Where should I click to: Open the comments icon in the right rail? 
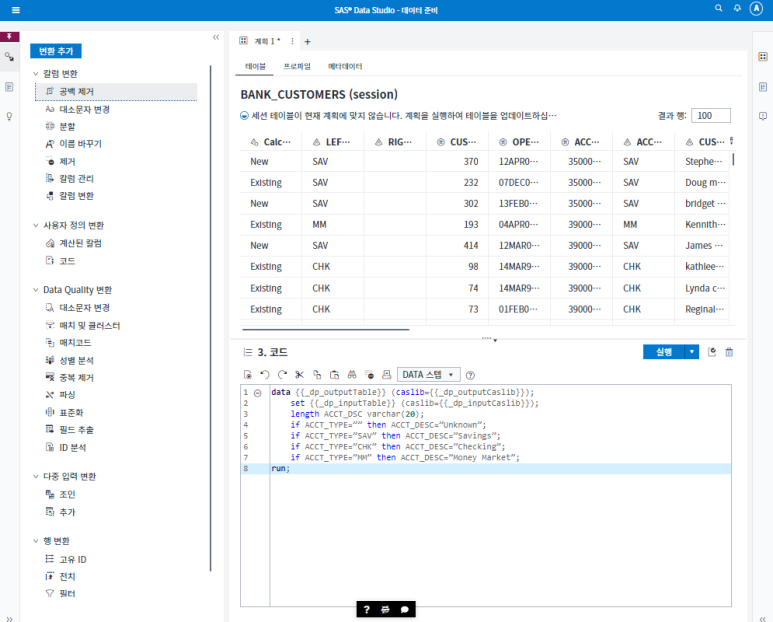point(763,116)
